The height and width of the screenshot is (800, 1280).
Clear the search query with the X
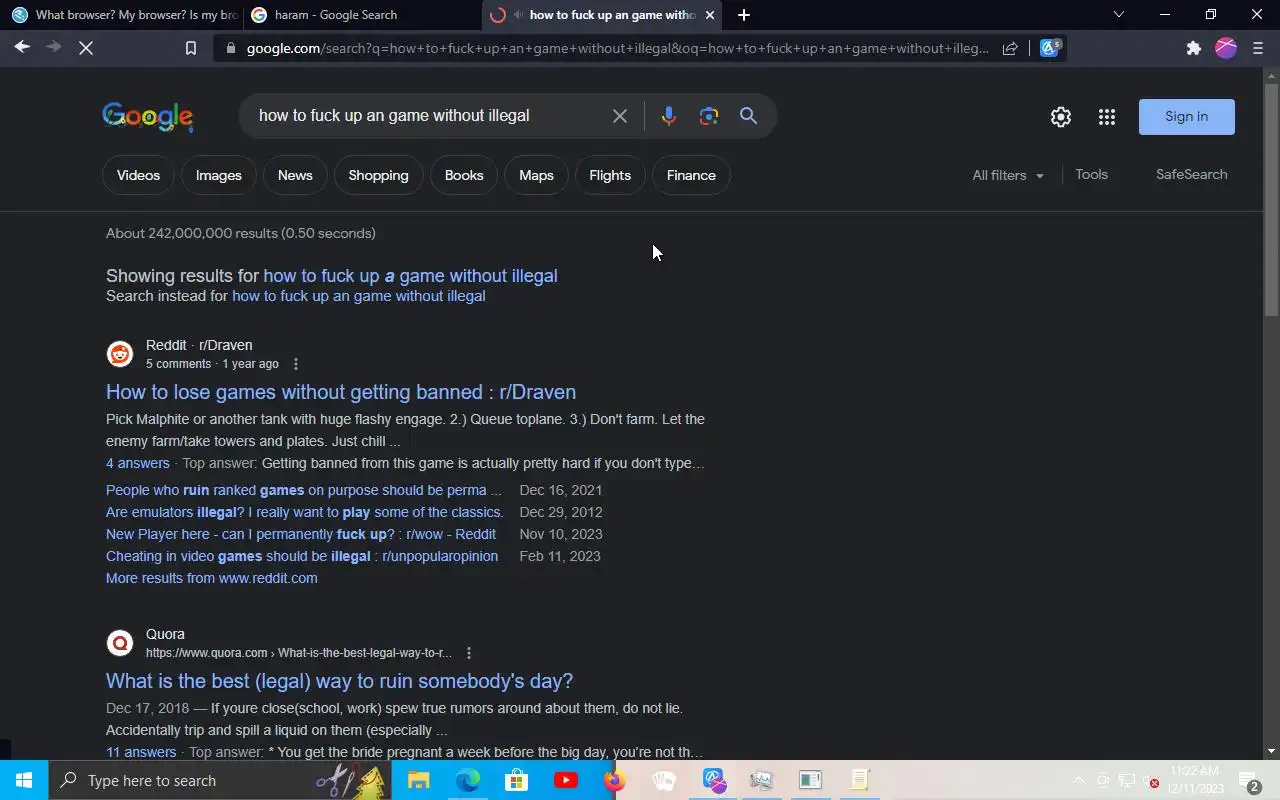point(620,116)
